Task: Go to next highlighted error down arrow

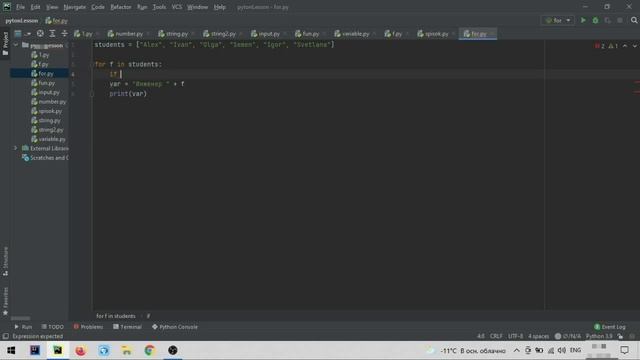Action: coord(634,46)
